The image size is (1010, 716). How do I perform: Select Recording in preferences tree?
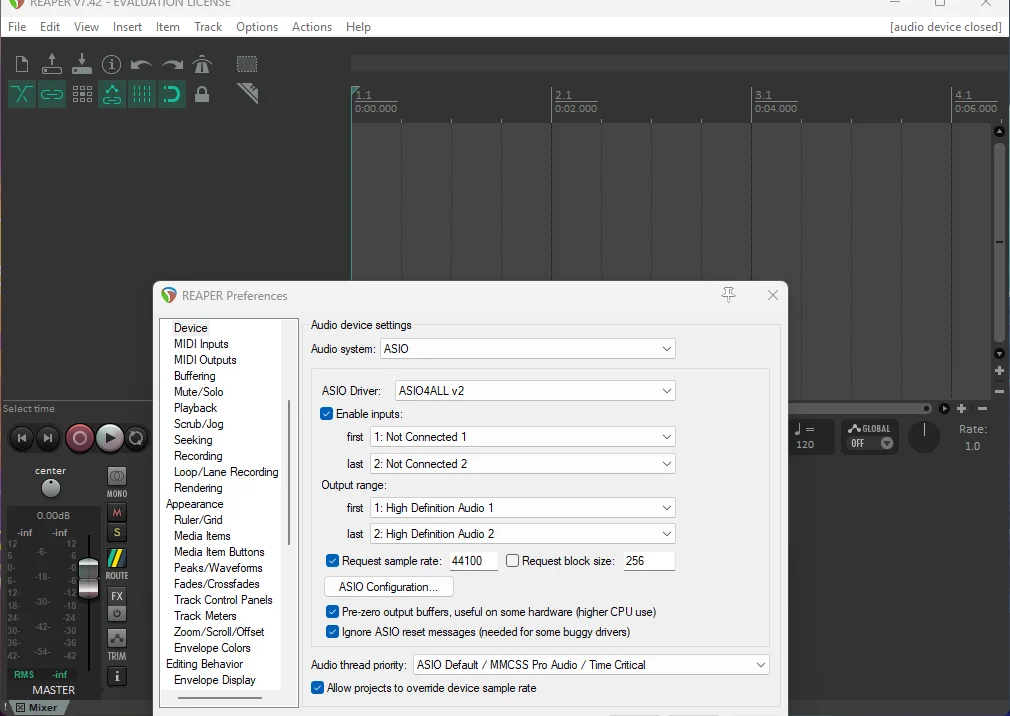[198, 456]
